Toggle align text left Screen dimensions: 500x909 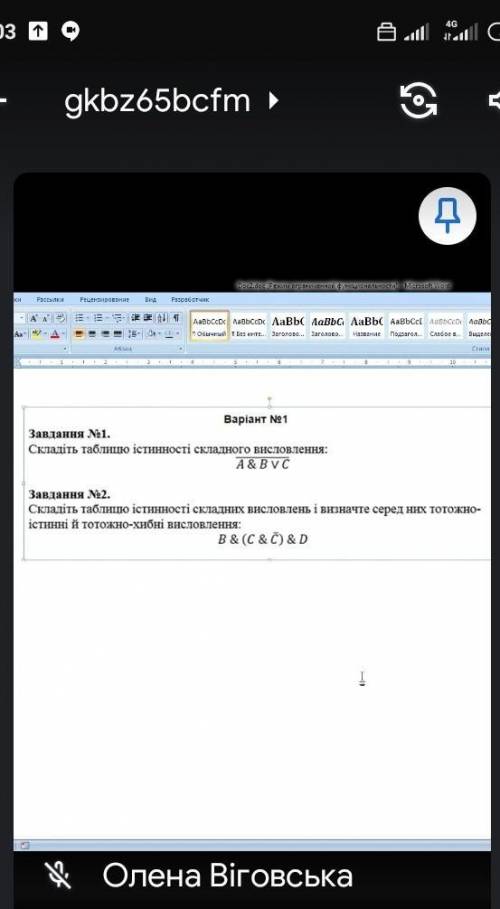pyautogui.click(x=79, y=334)
